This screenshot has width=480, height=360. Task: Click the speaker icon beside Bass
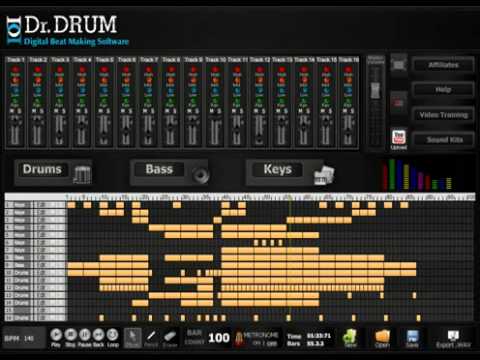[201, 174]
